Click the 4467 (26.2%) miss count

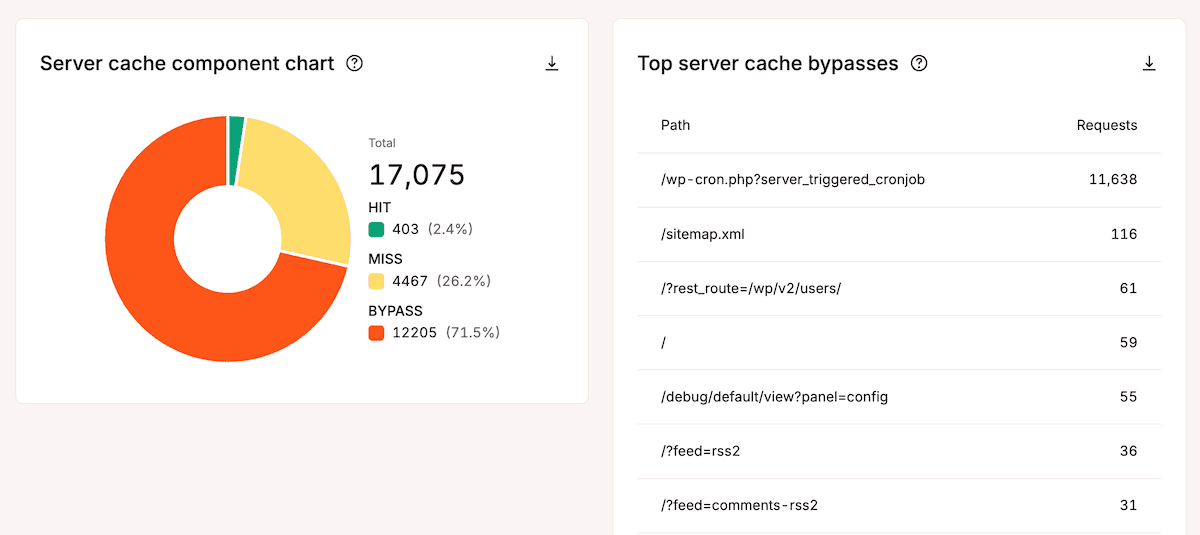(x=441, y=281)
